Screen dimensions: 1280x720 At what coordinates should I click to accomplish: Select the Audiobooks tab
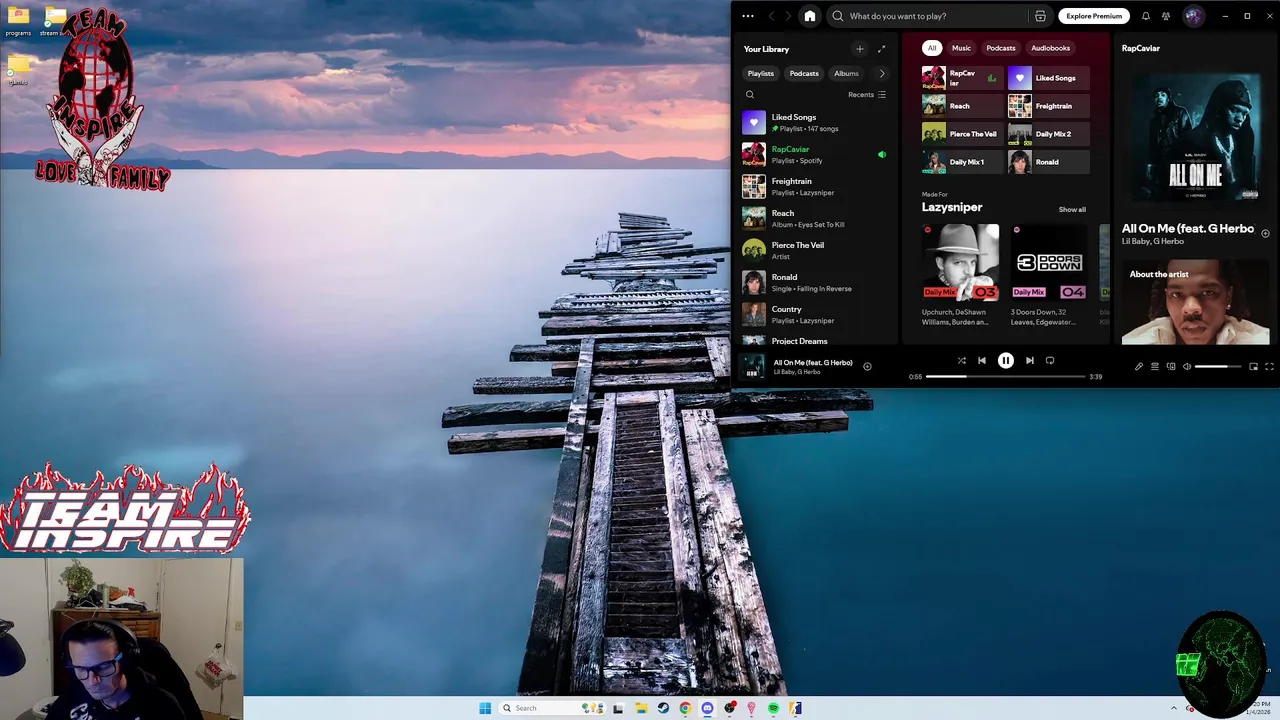(1050, 48)
